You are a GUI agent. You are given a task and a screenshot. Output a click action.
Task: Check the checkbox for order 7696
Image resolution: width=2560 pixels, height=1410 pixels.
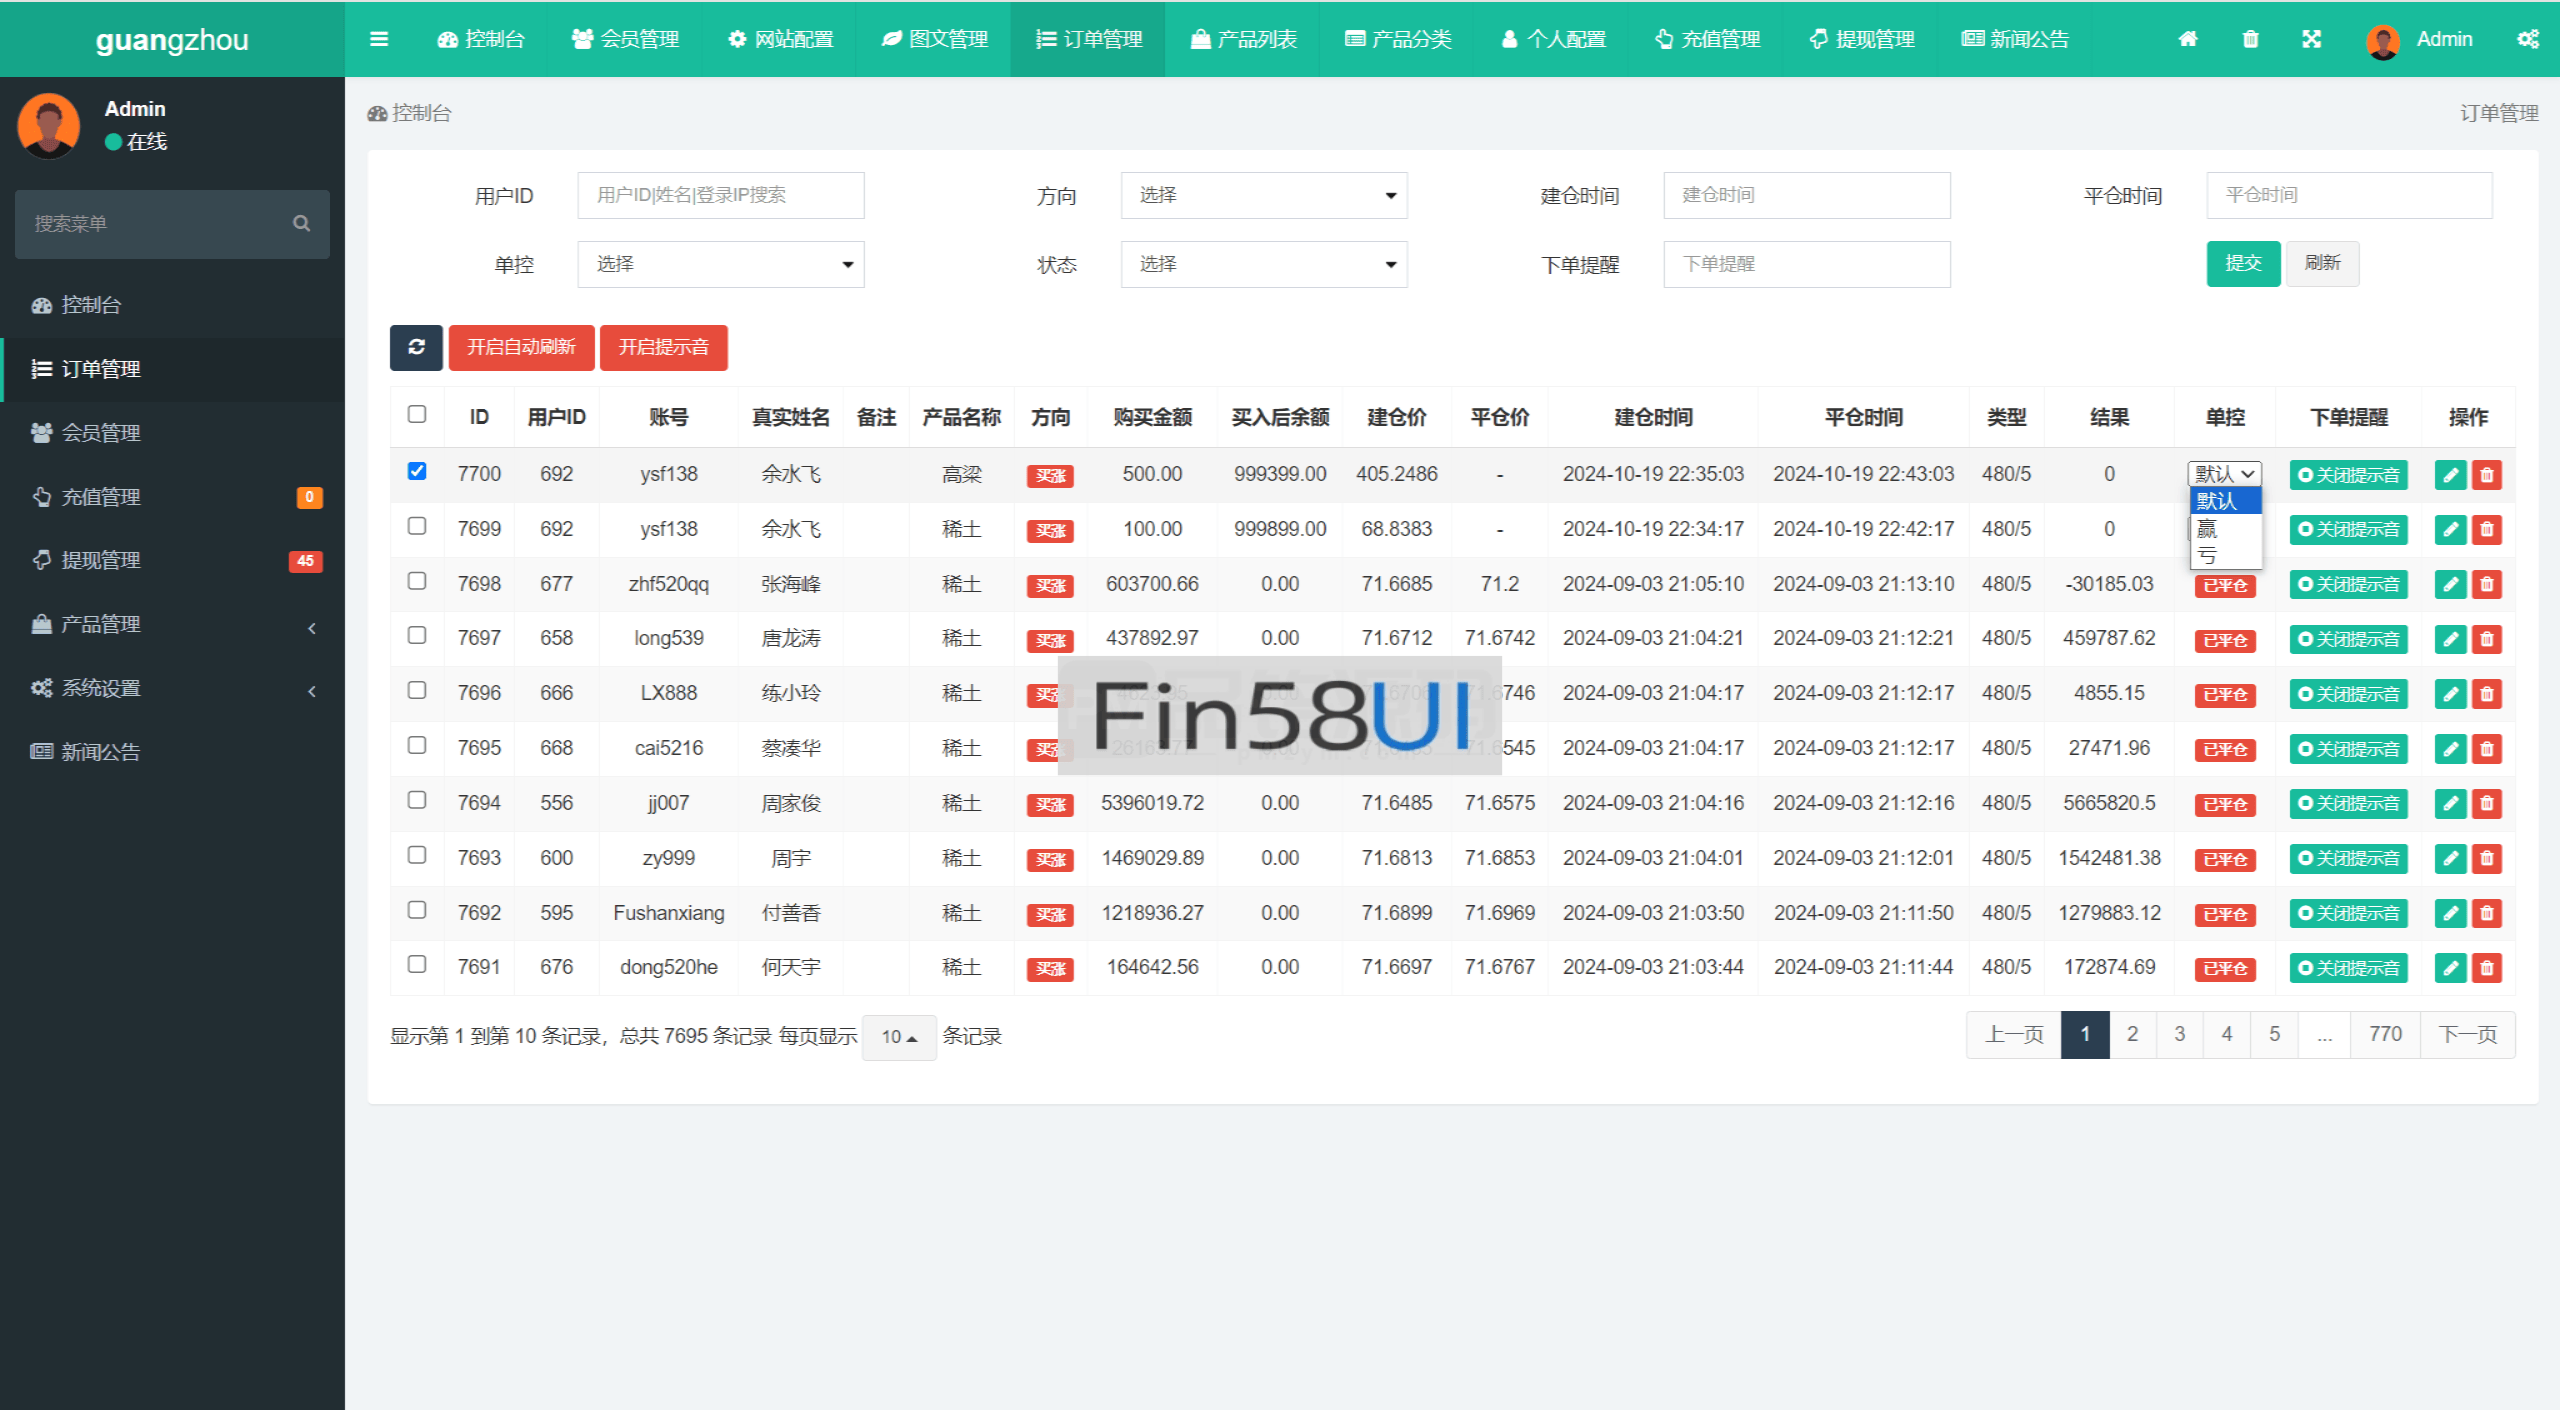tap(417, 691)
